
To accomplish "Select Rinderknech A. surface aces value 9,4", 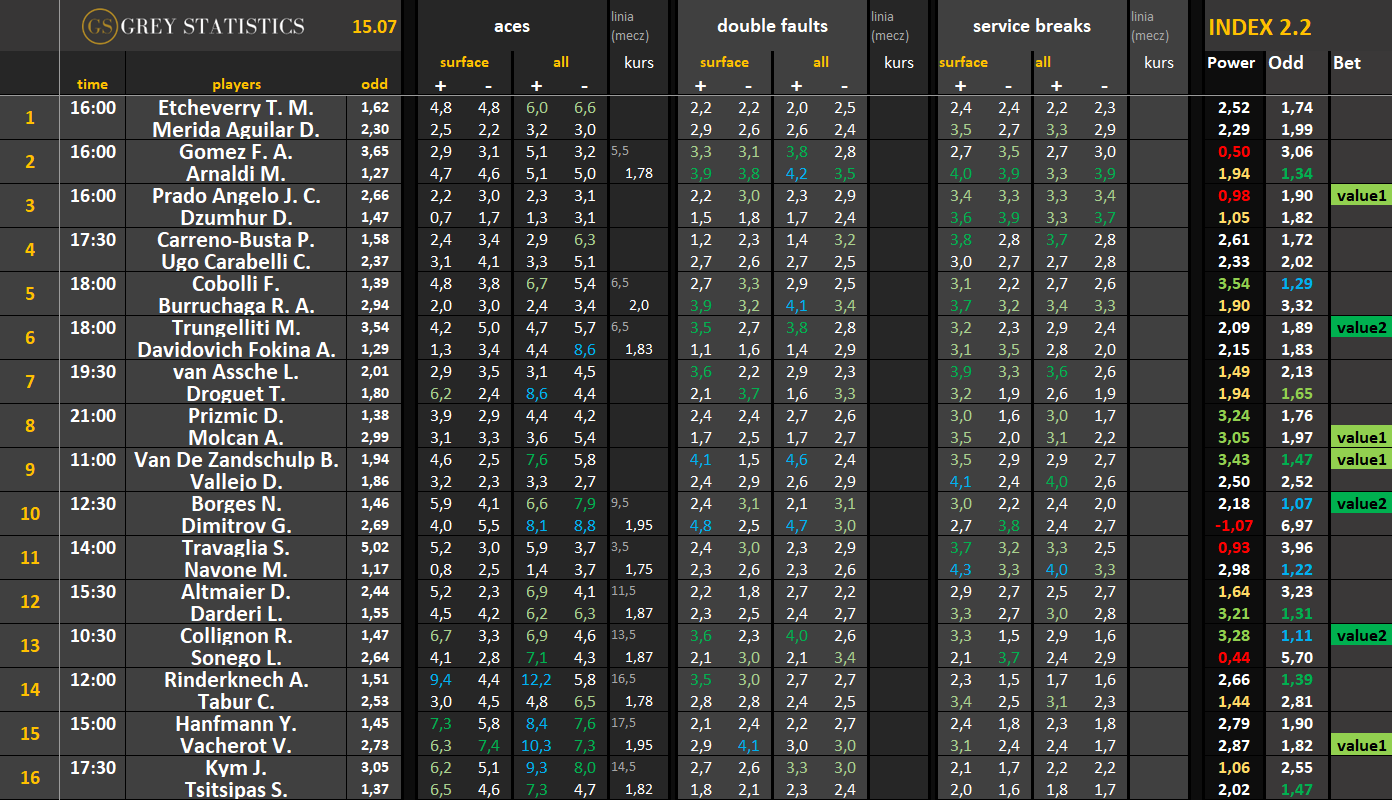I will (x=441, y=680).
